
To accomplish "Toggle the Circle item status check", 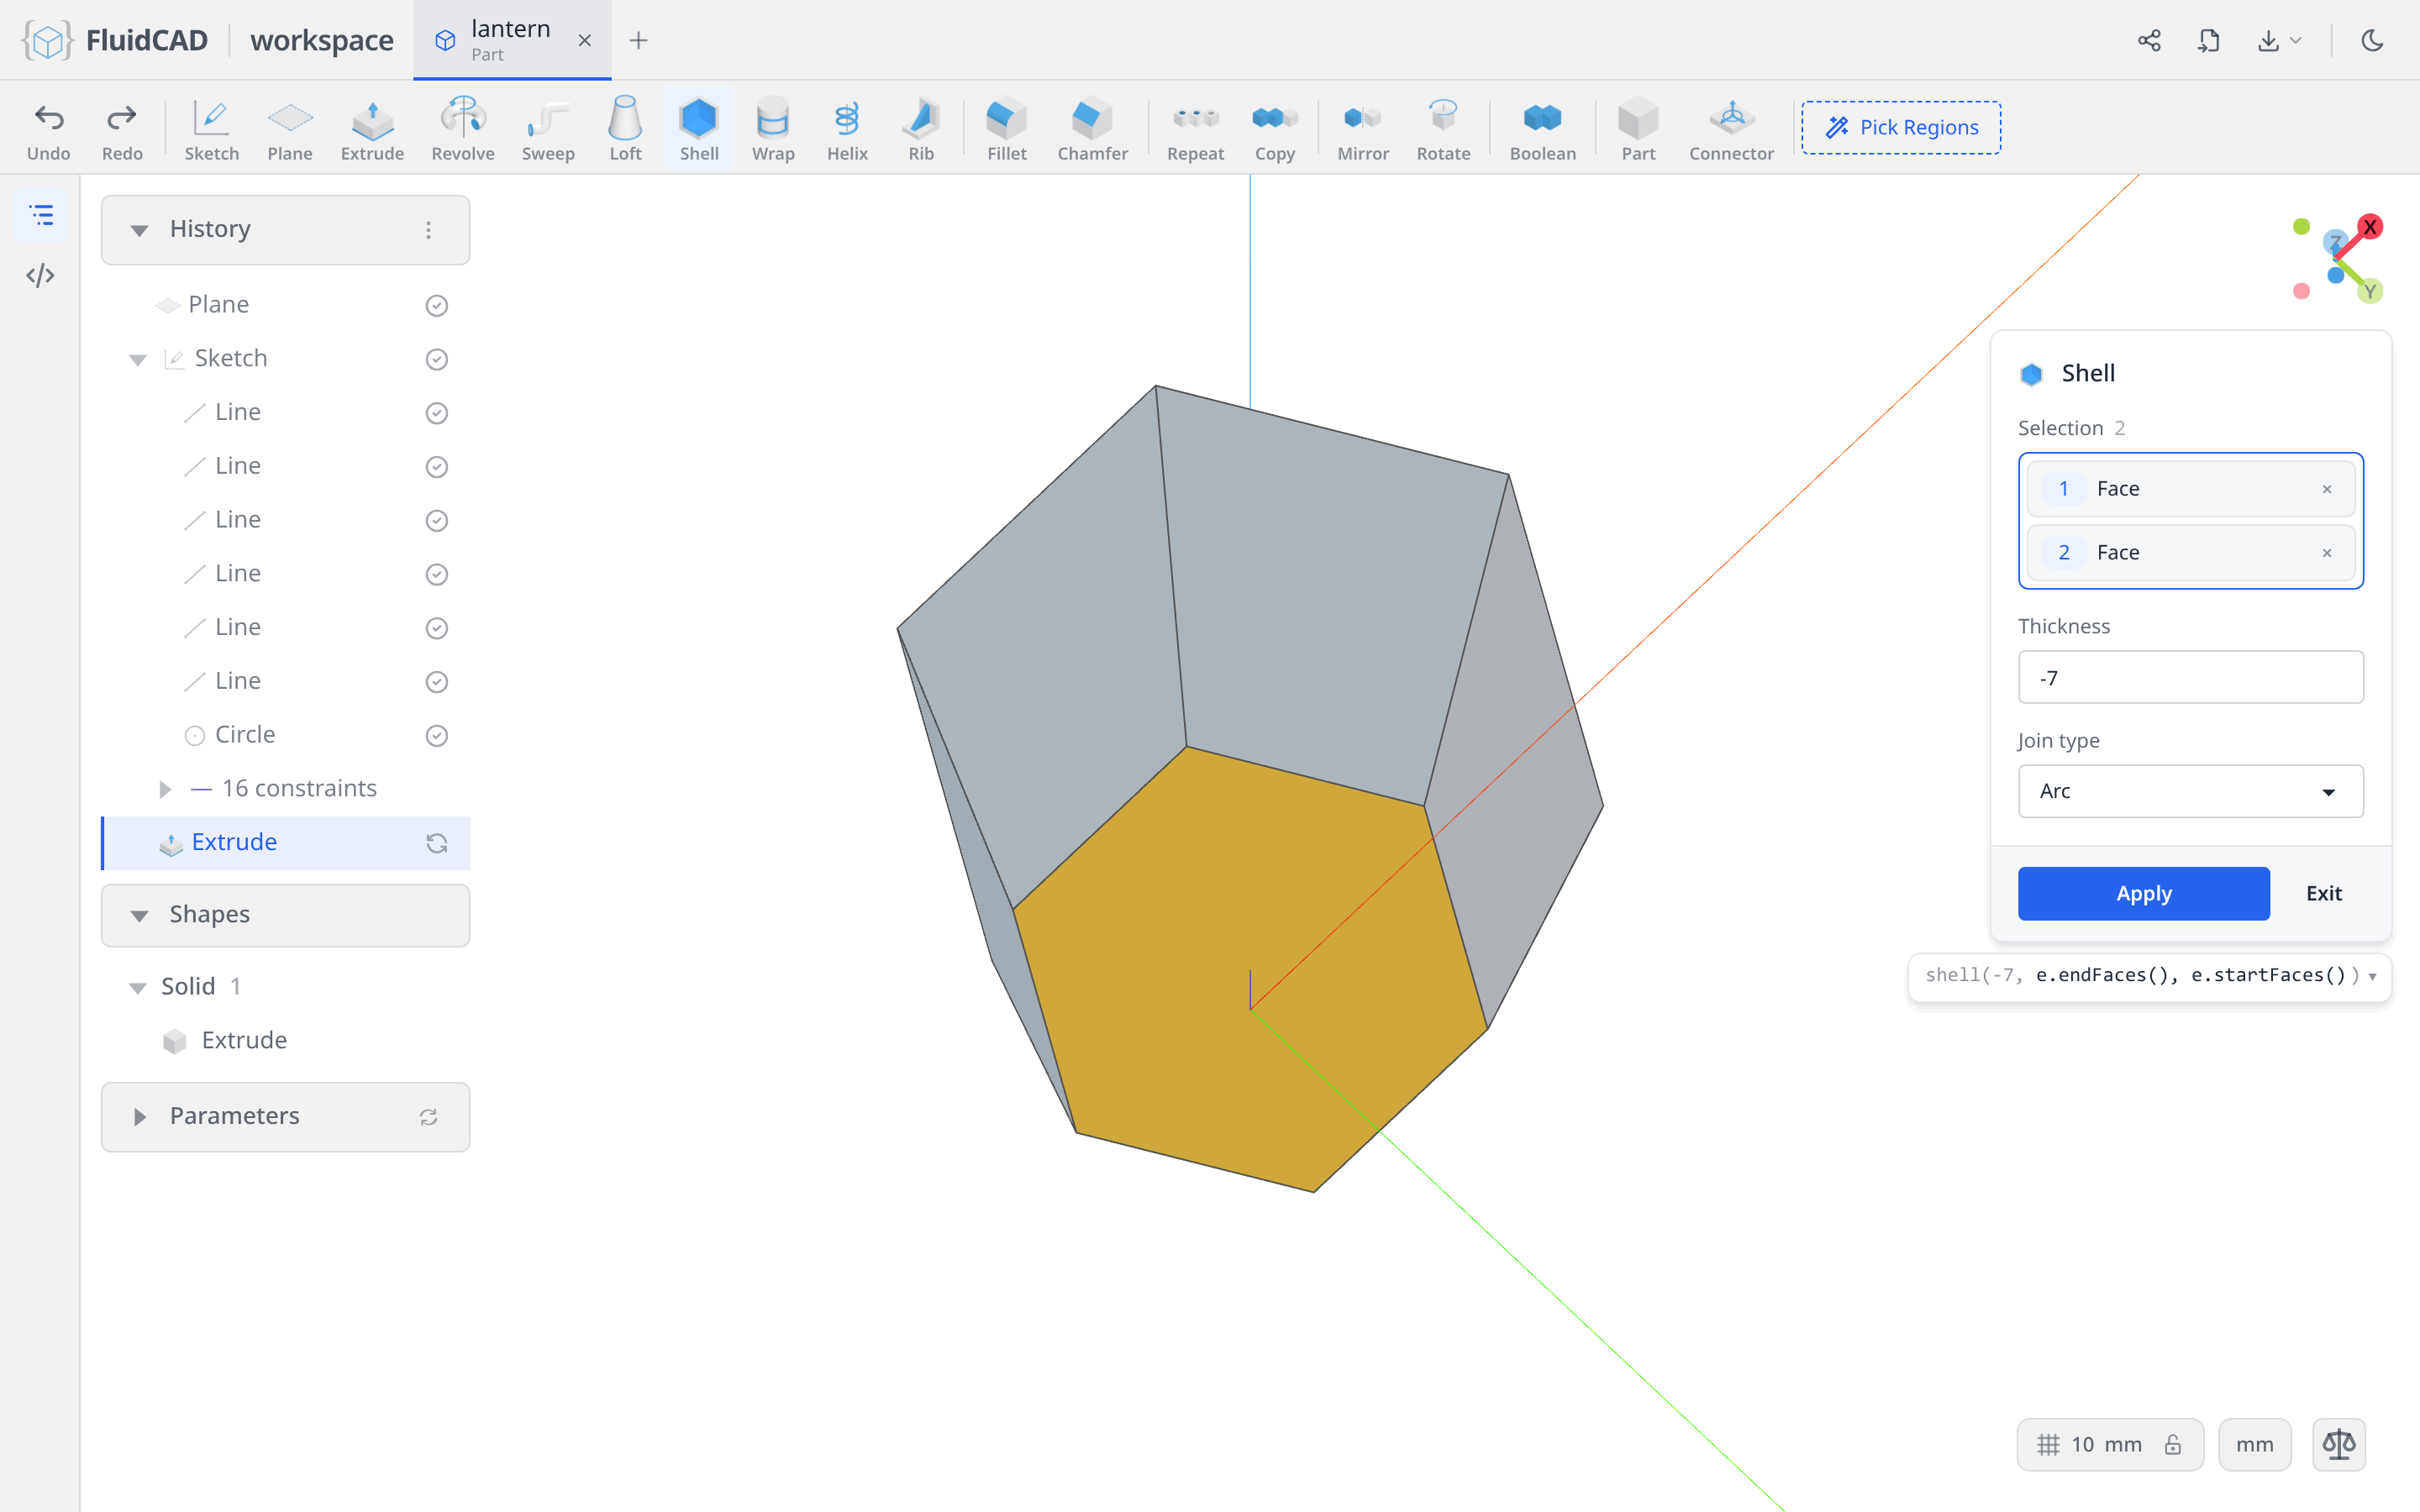I will tap(436, 735).
